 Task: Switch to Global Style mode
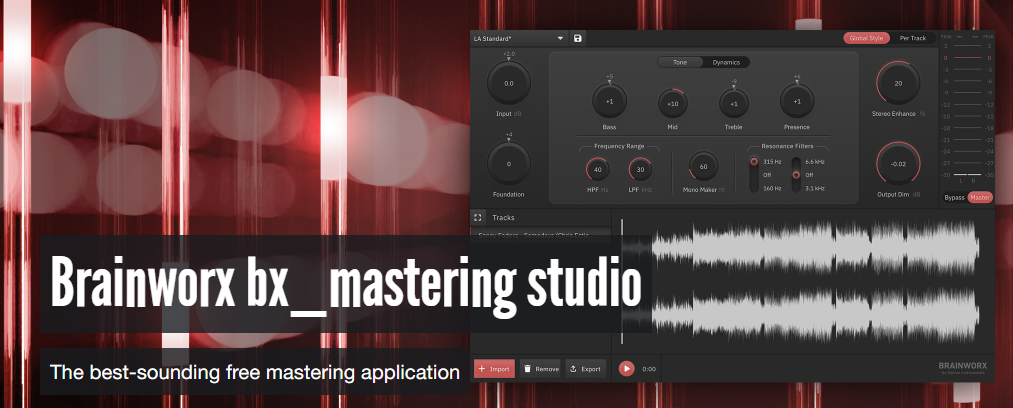(x=866, y=38)
